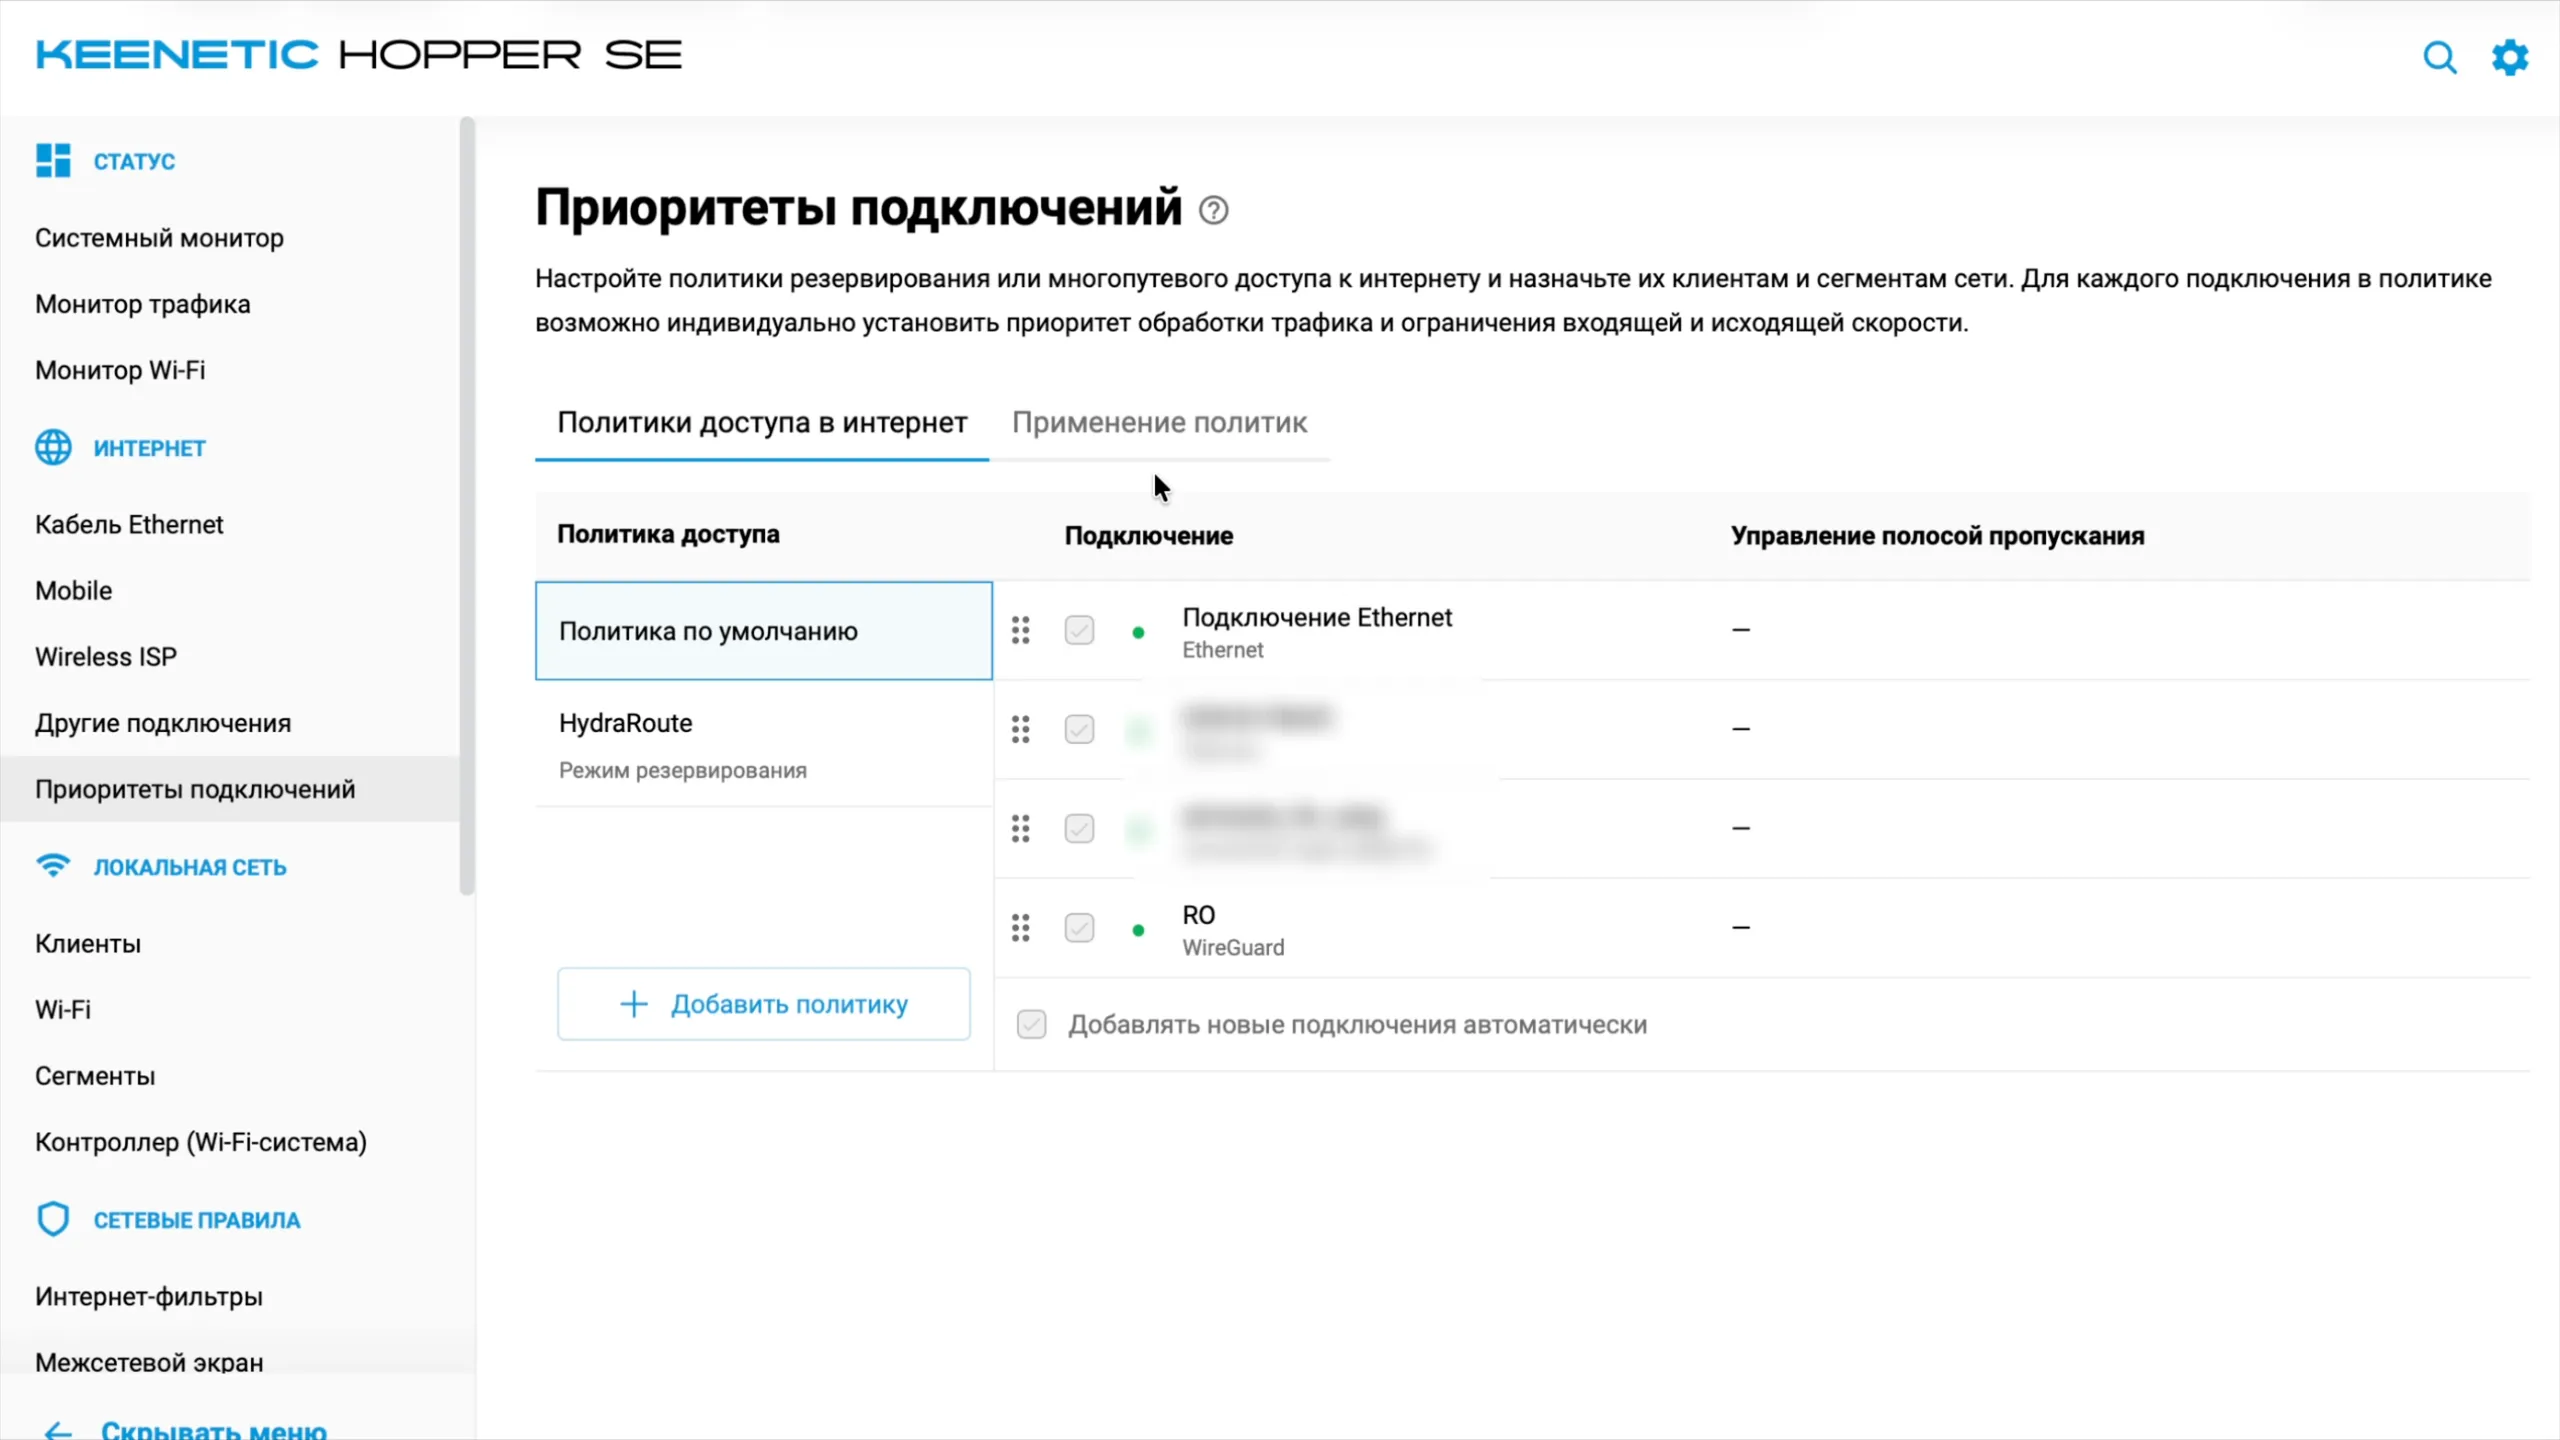Click the Статус section header
Image resolution: width=2560 pixels, height=1440 pixels.
[134, 161]
